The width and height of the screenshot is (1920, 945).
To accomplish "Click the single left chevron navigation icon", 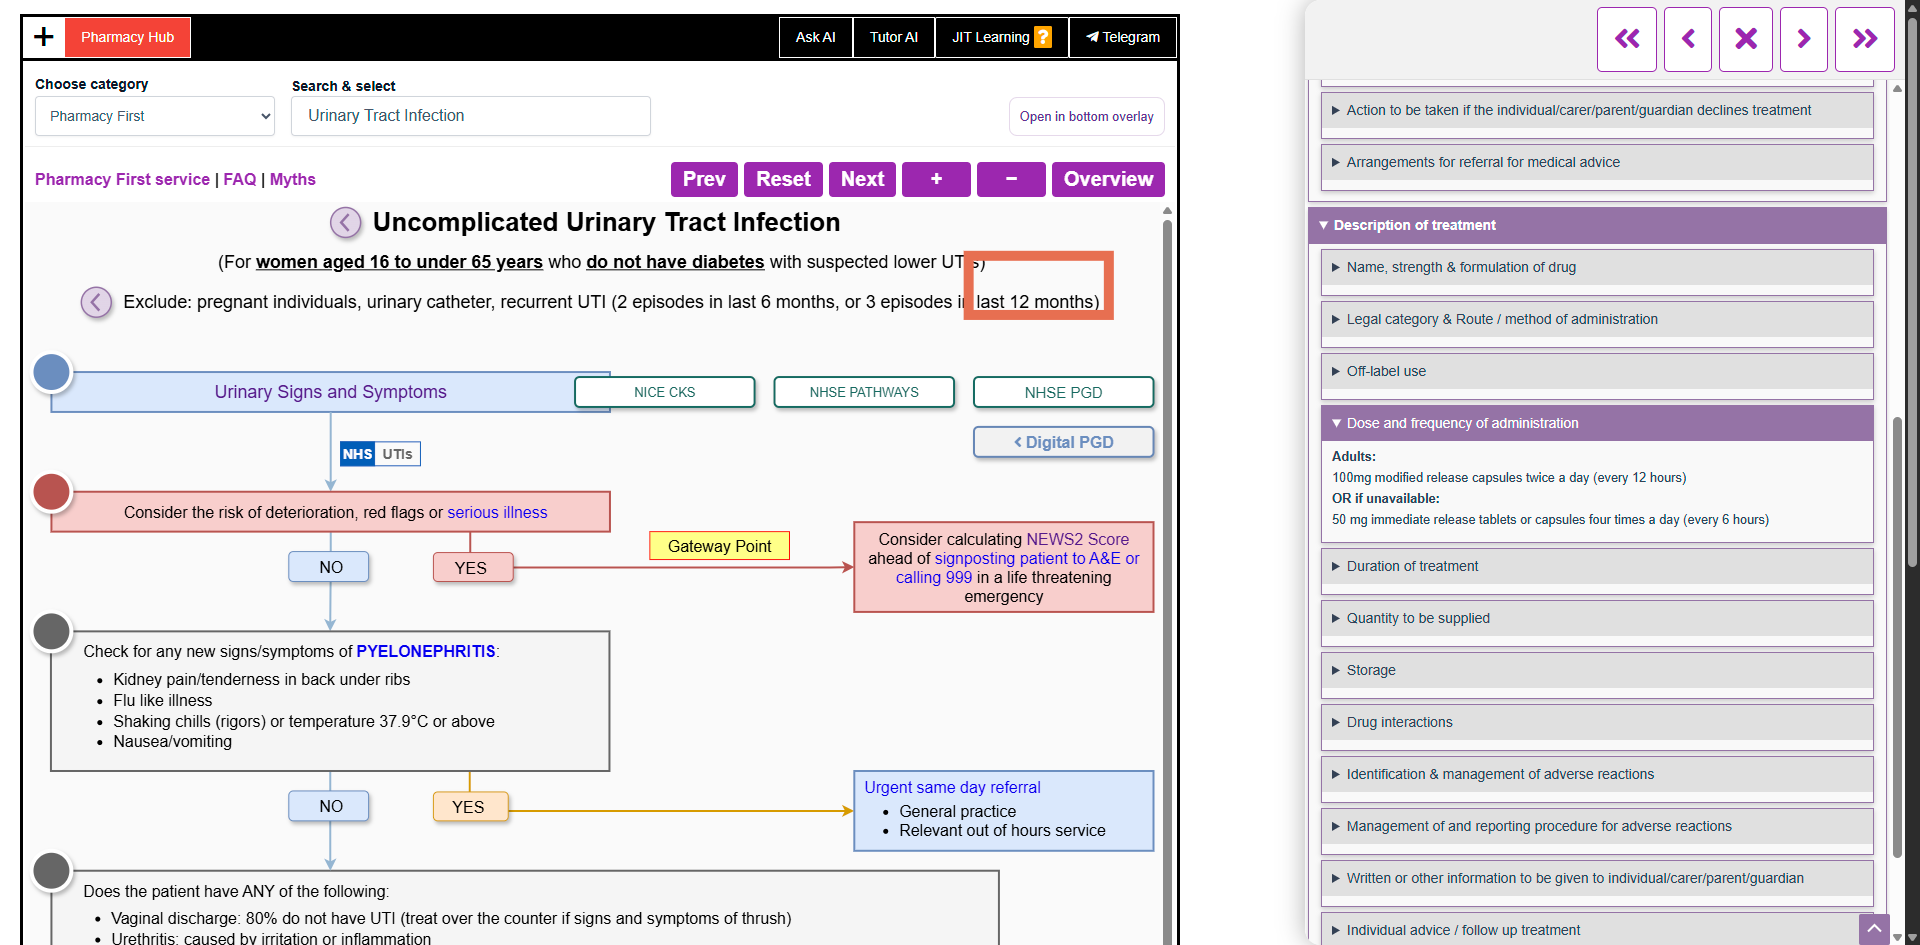I will tap(1688, 39).
